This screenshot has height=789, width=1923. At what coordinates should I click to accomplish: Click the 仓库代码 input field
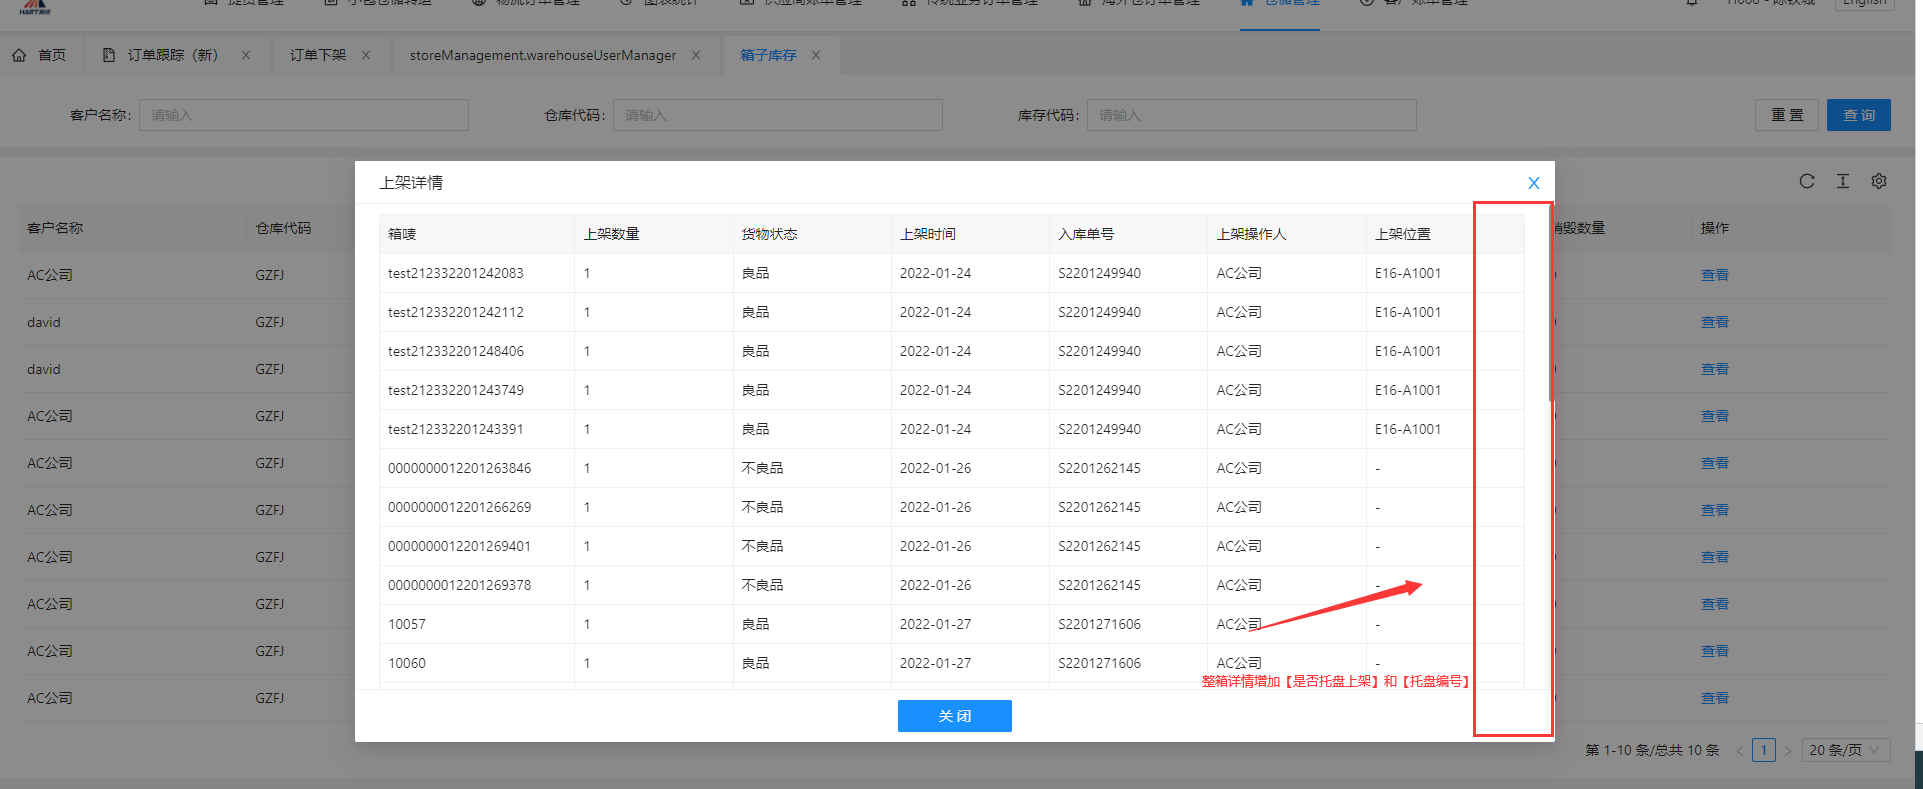[x=777, y=115]
